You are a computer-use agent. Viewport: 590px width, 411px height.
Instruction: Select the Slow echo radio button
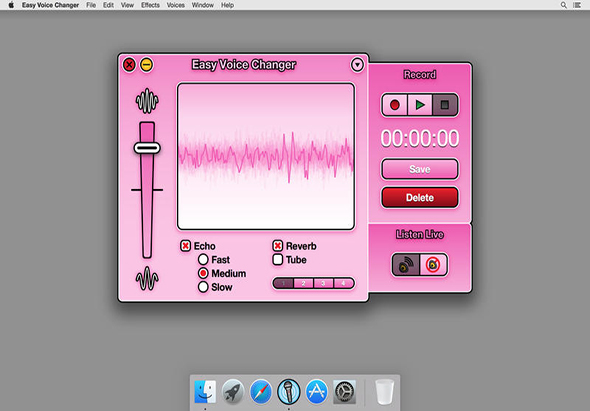point(203,287)
